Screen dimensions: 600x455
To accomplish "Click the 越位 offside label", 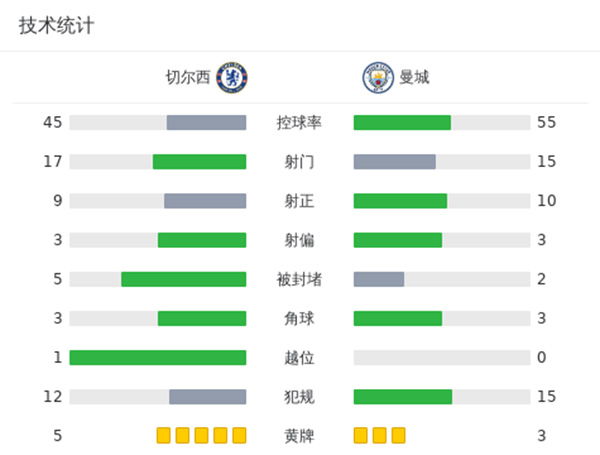I will pos(299,357).
